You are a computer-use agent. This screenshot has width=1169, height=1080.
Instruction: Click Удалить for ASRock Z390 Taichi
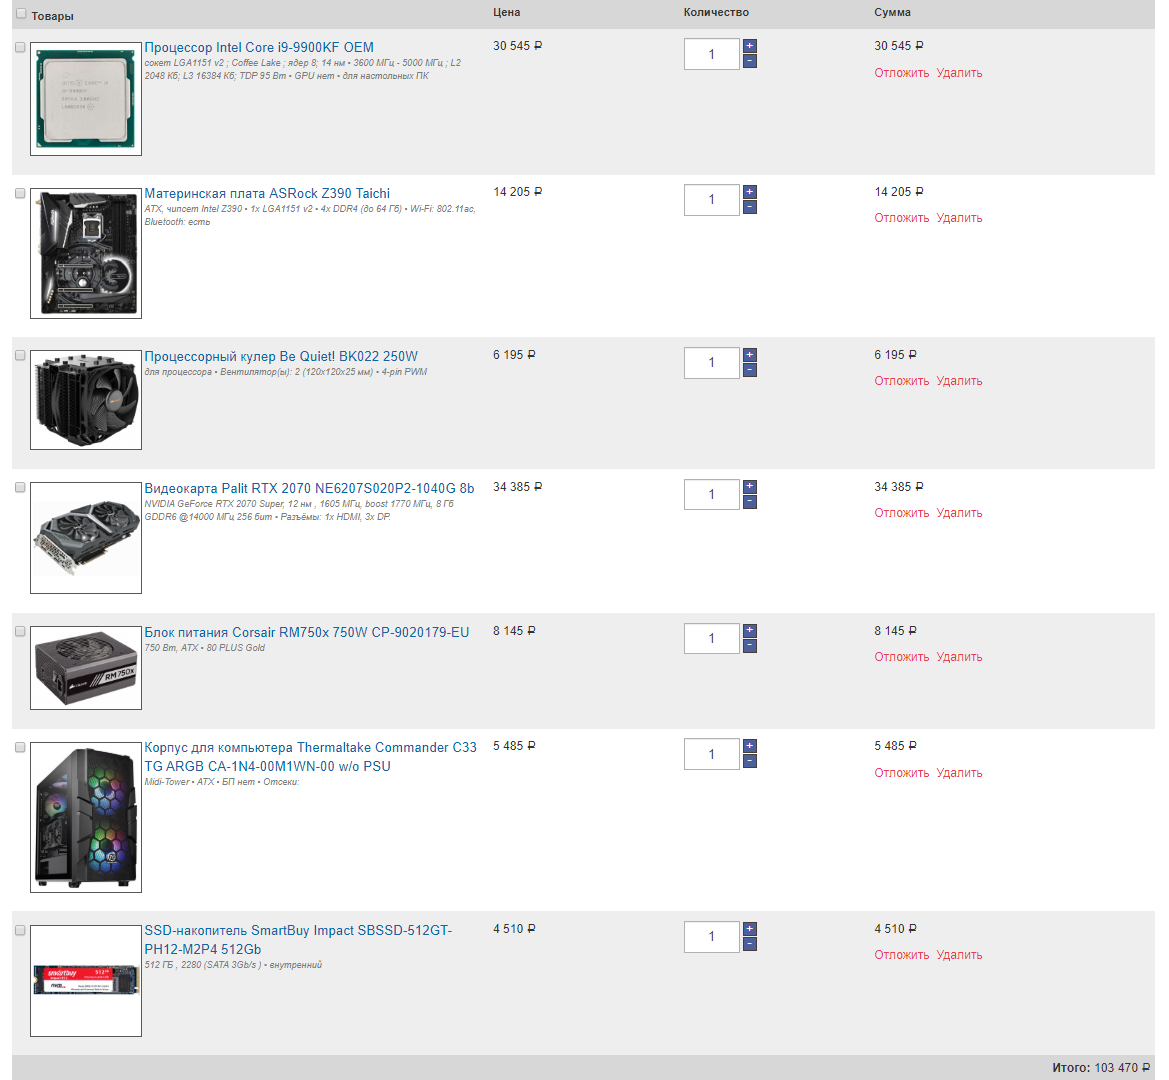(x=959, y=218)
